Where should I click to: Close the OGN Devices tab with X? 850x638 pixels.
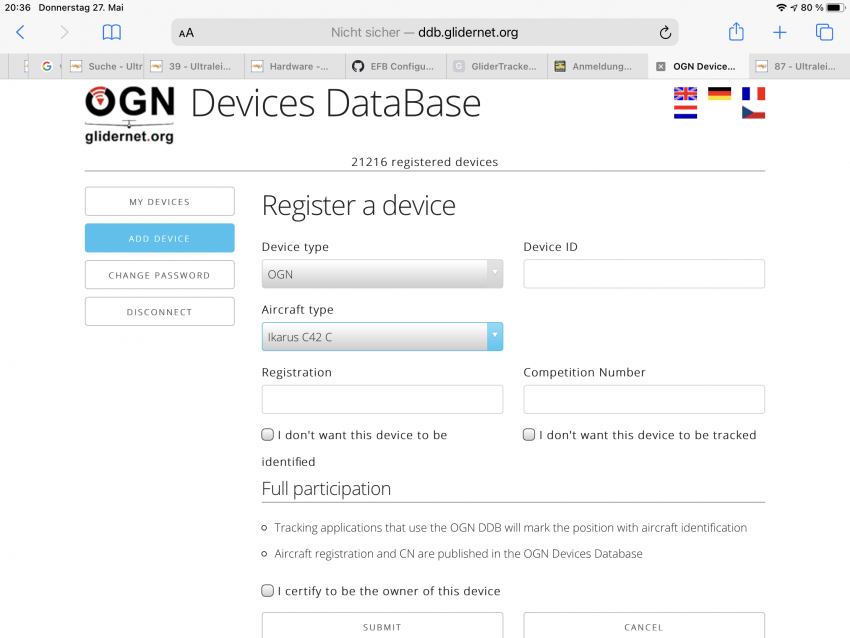click(660, 67)
